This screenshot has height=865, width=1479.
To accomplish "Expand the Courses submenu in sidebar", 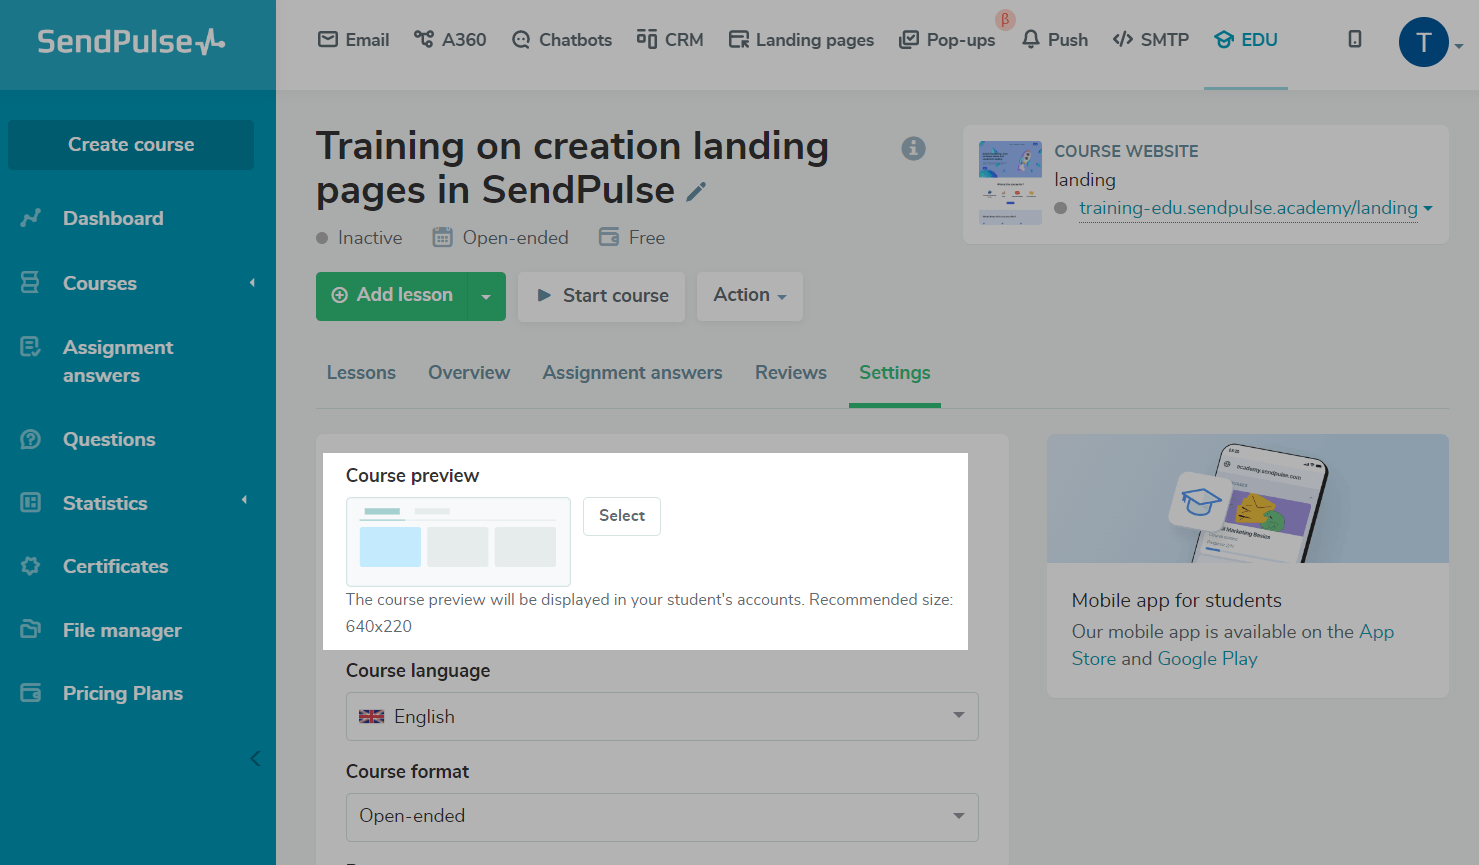I will [252, 283].
